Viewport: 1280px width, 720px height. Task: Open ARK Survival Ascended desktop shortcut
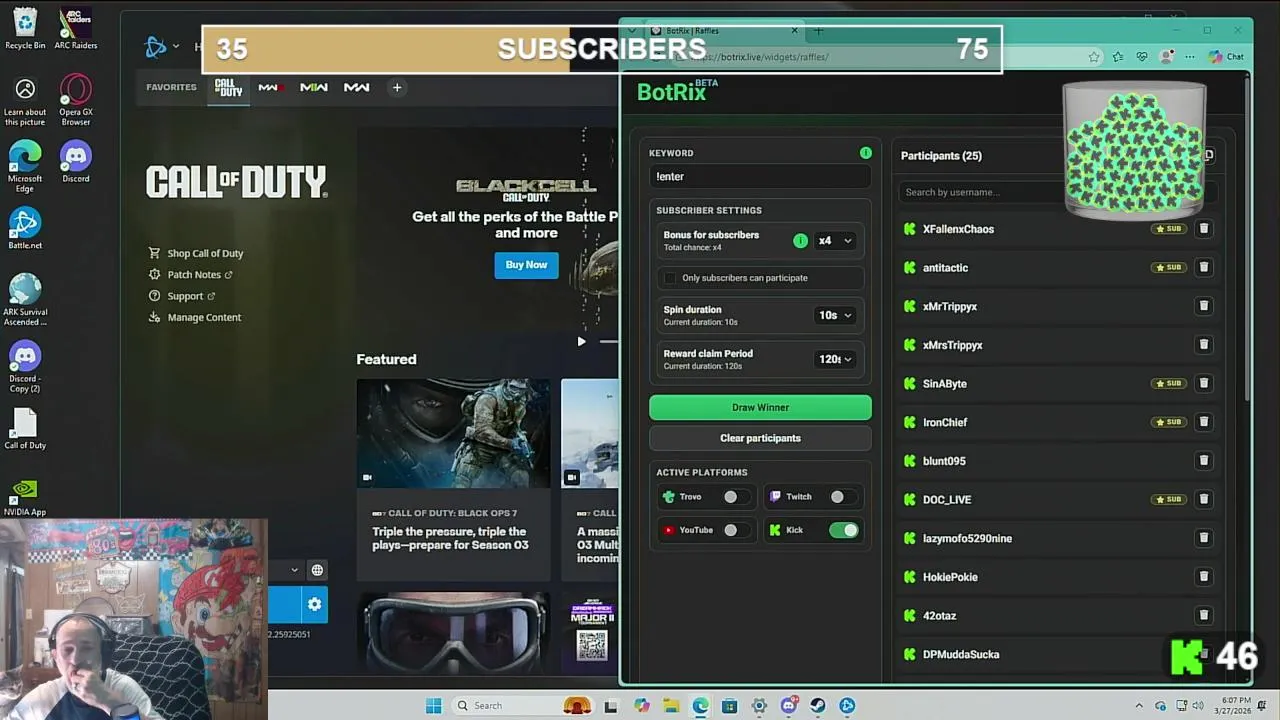click(25, 300)
